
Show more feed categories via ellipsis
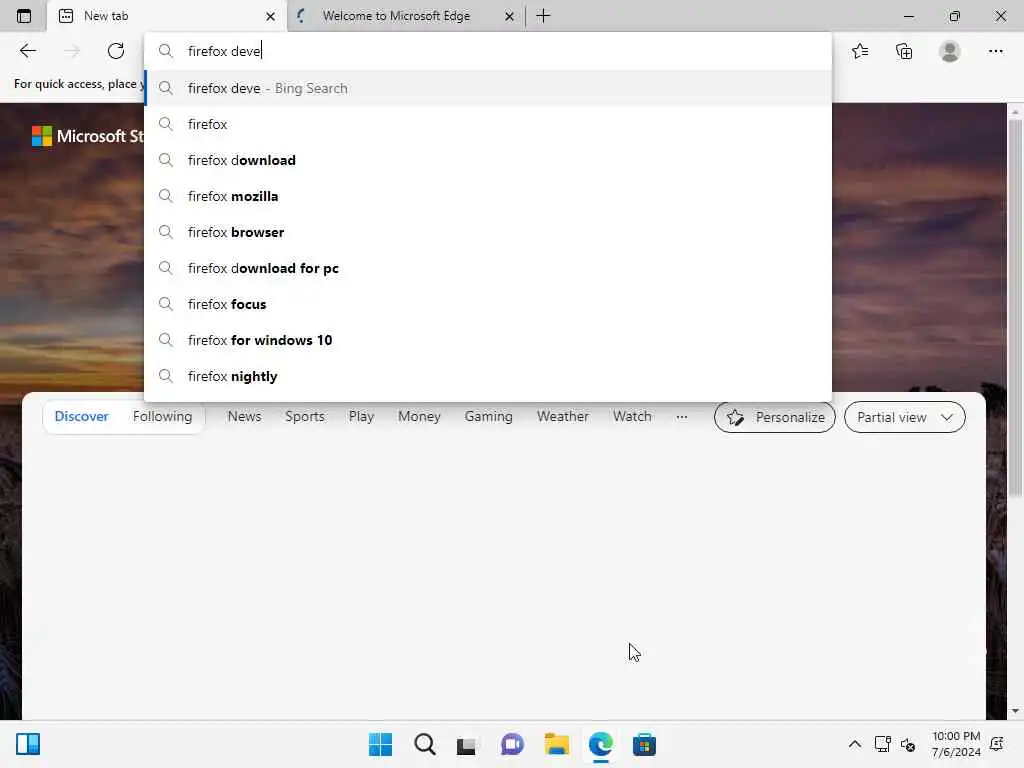click(682, 417)
